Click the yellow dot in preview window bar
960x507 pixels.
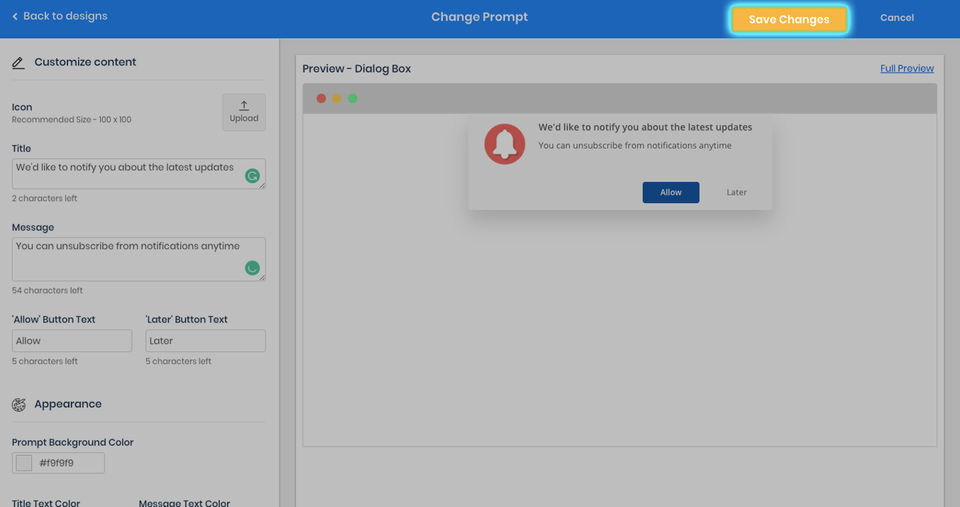[x=337, y=99]
